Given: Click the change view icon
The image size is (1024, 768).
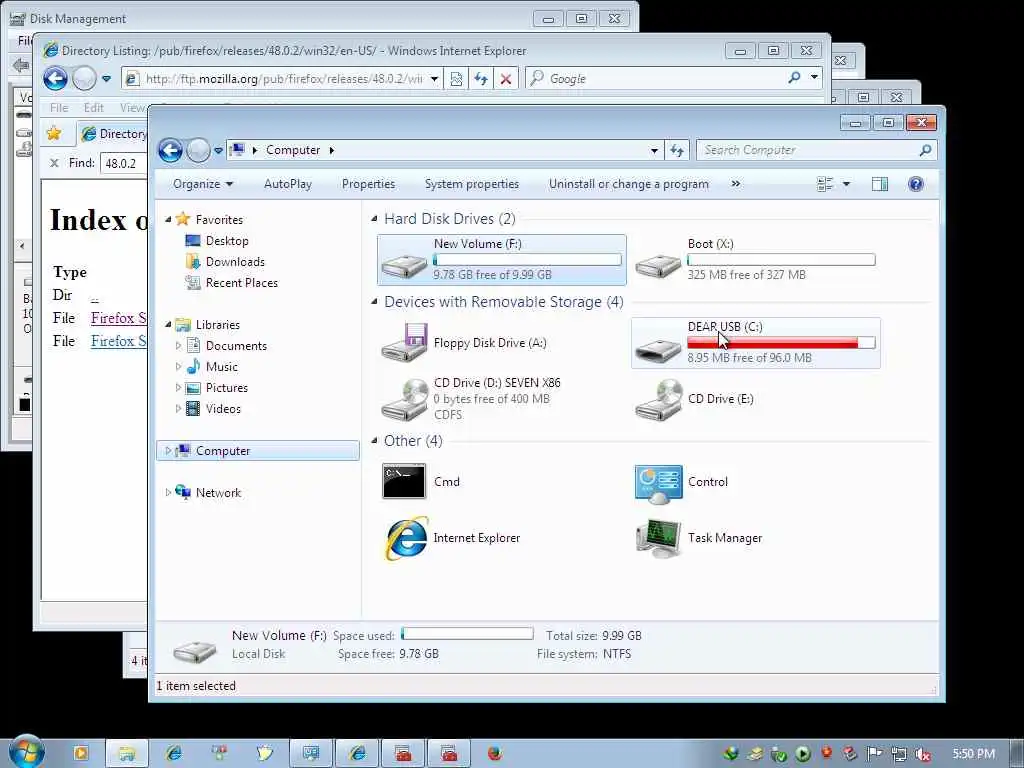Looking at the screenshot, I should pyautogui.click(x=825, y=184).
